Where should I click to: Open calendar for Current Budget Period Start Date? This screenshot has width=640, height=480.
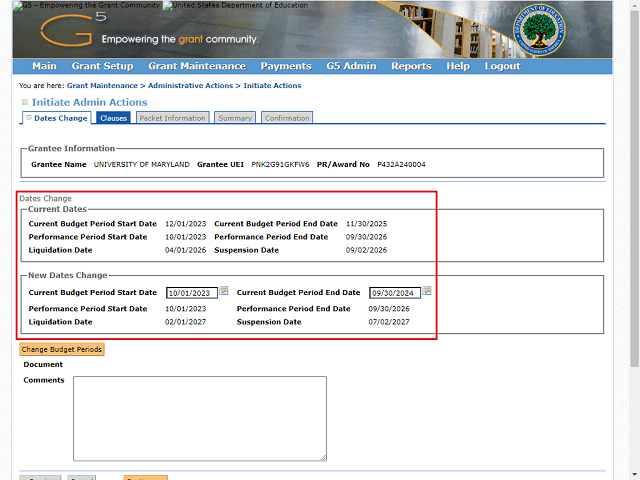point(224,291)
